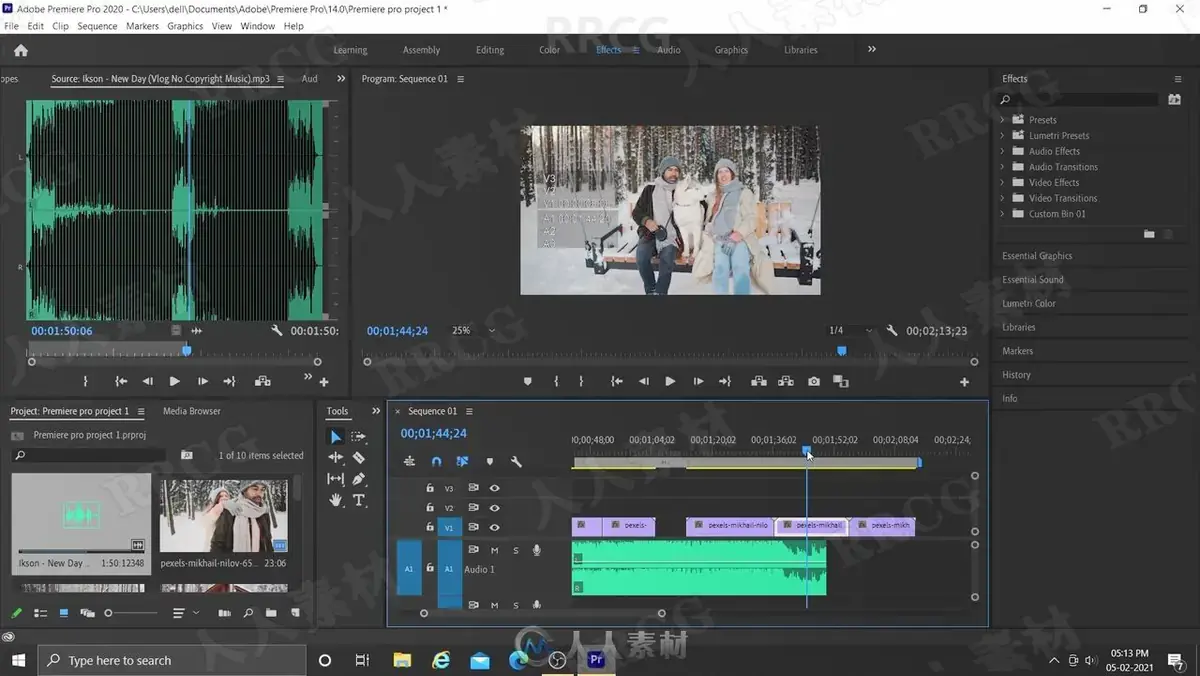
Task: Select the Ripple Edit tool
Action: (336, 458)
